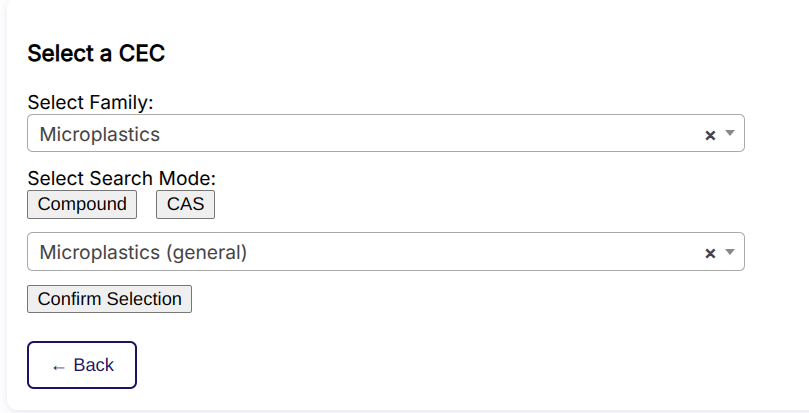Click blank space inside the family selector
This screenshot has height=413, width=809.
click(450, 134)
